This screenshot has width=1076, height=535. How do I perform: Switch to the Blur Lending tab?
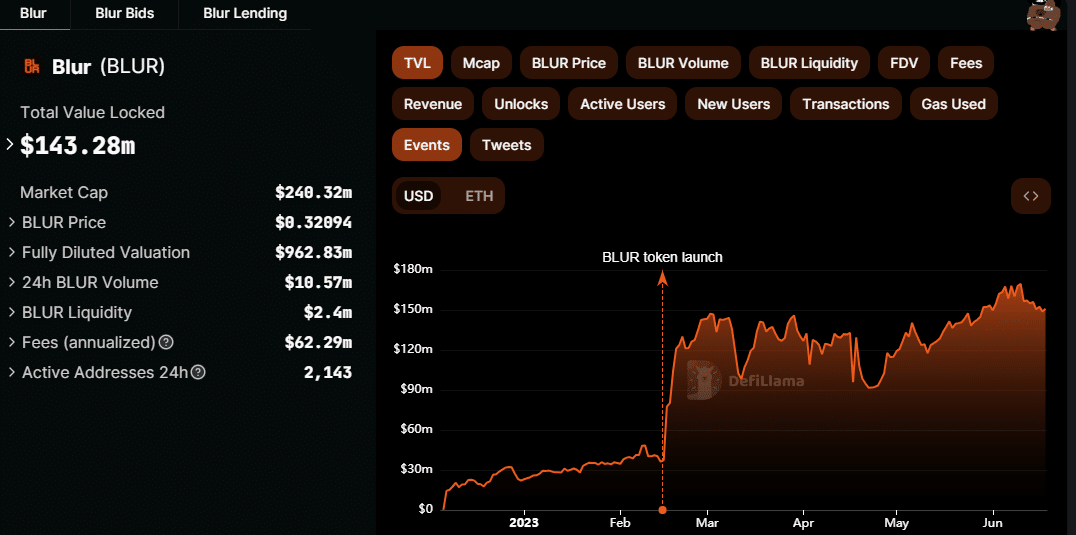coord(245,14)
